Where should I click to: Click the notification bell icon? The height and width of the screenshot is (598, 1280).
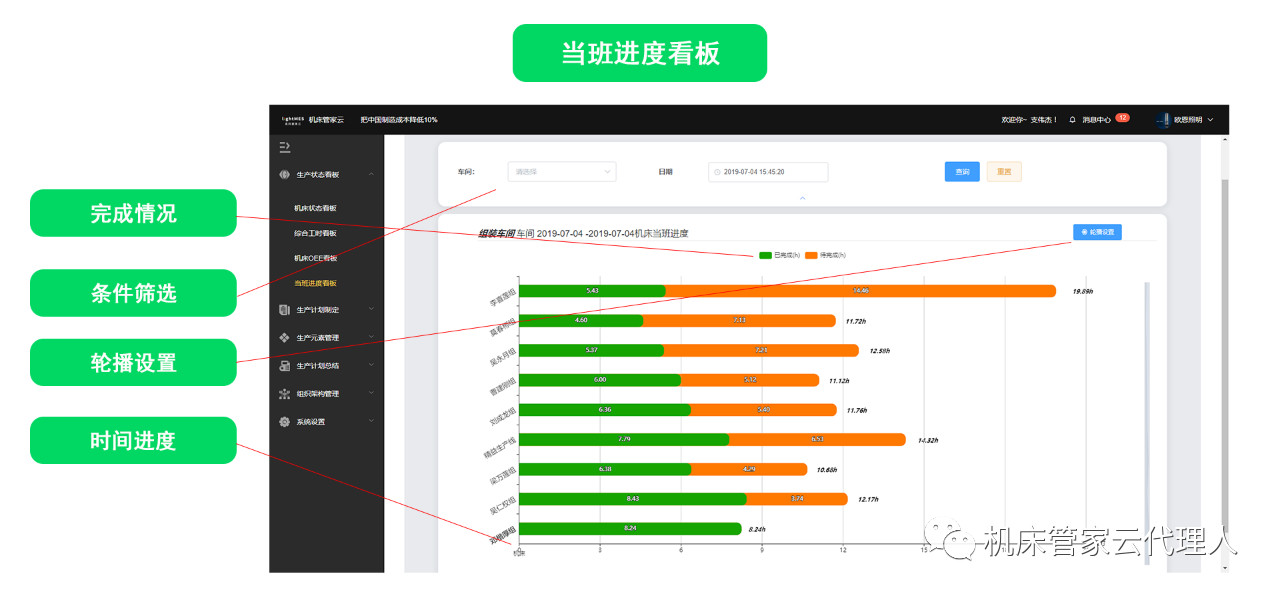point(1073,120)
